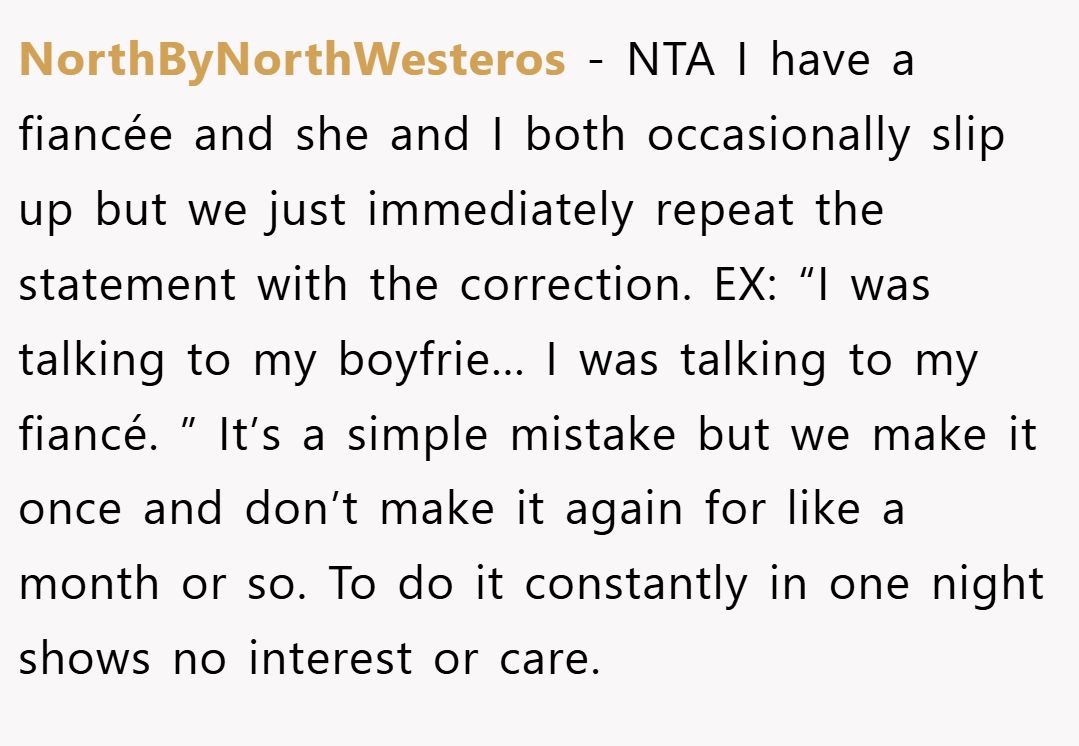This screenshot has height=746, width=1079.
Task: Click the final word "care."
Action: pos(550,661)
